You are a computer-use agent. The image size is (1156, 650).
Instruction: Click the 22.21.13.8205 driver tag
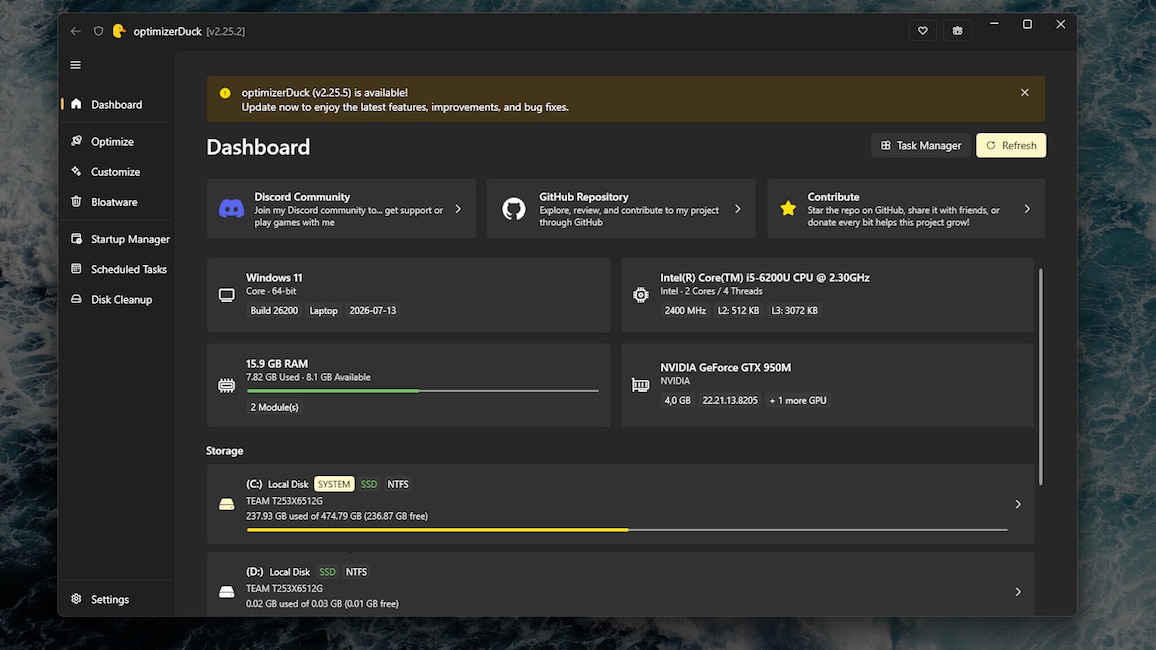point(730,400)
